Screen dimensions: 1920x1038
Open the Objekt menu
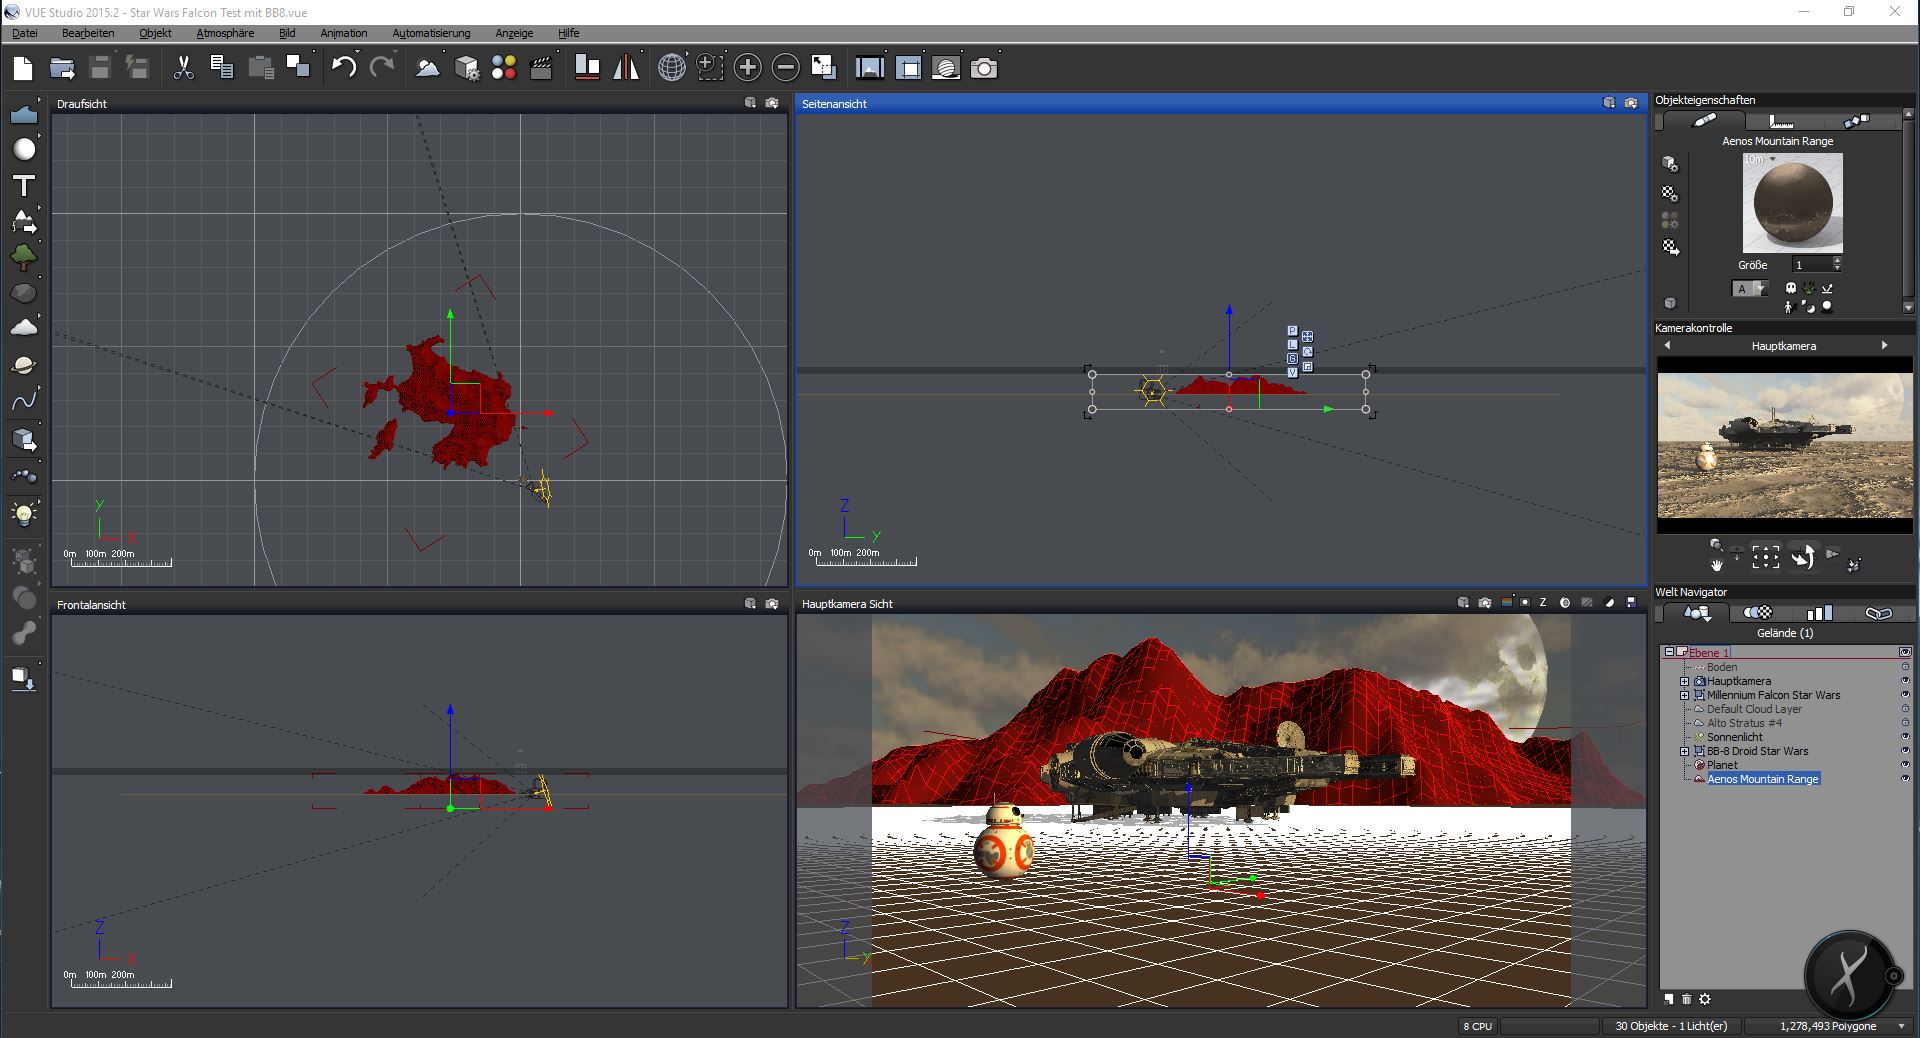(x=155, y=33)
